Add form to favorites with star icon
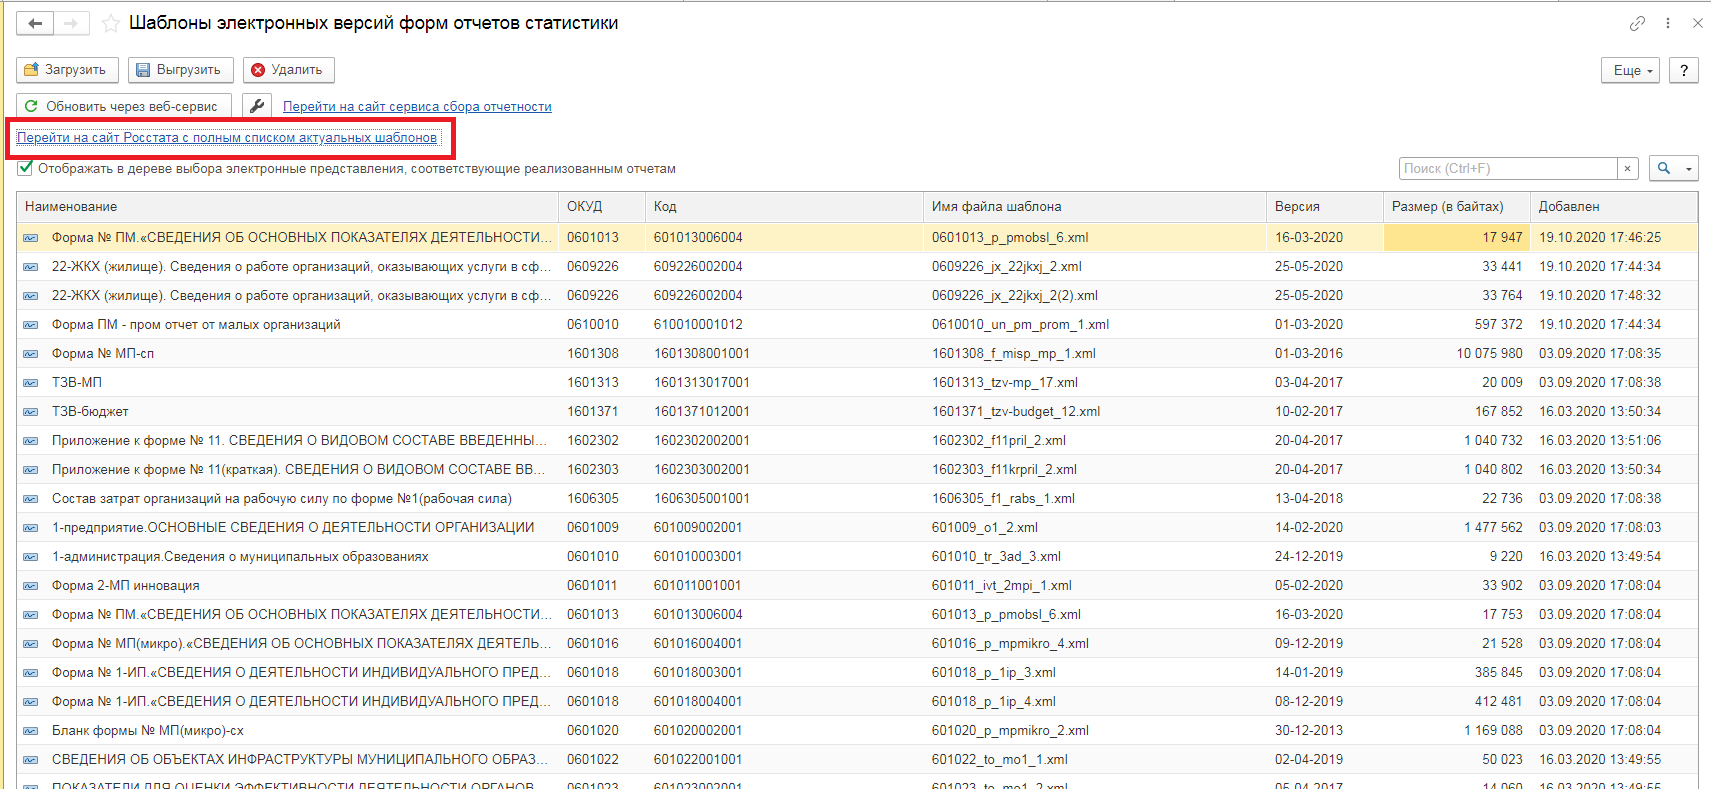 pyautogui.click(x=111, y=23)
